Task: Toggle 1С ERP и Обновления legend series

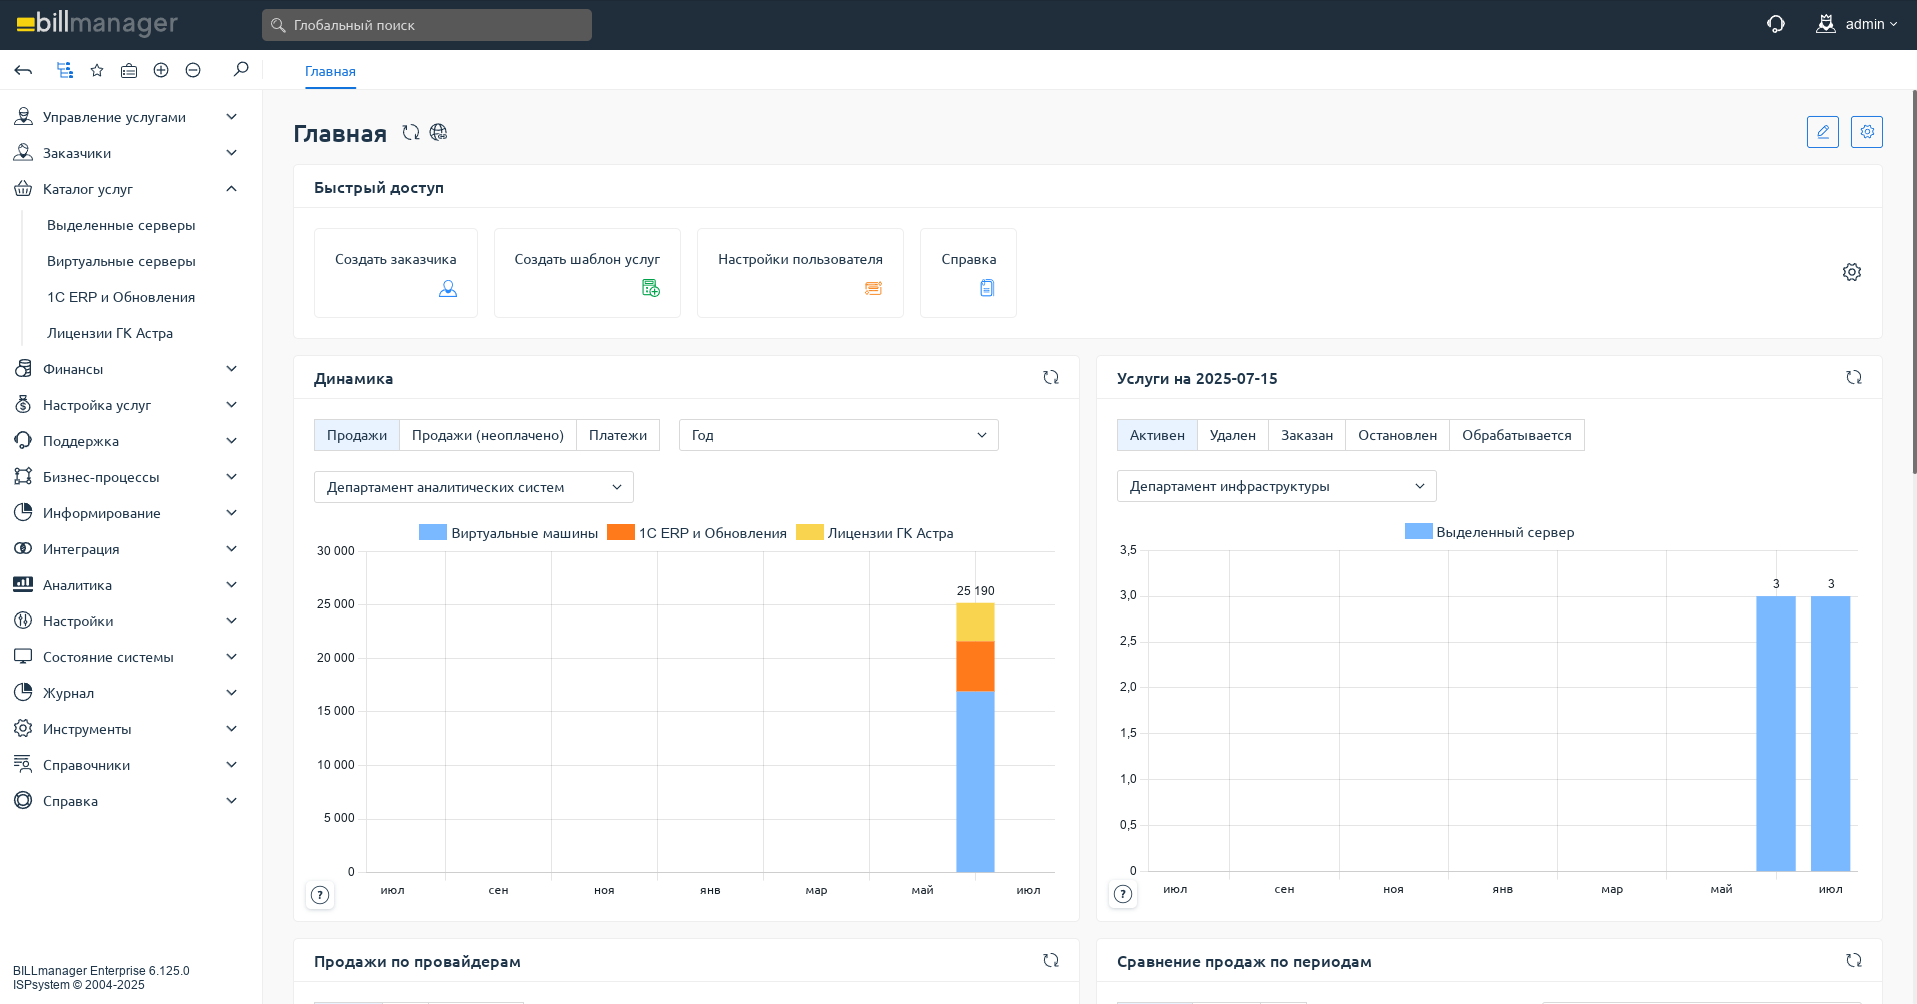Action: (697, 533)
